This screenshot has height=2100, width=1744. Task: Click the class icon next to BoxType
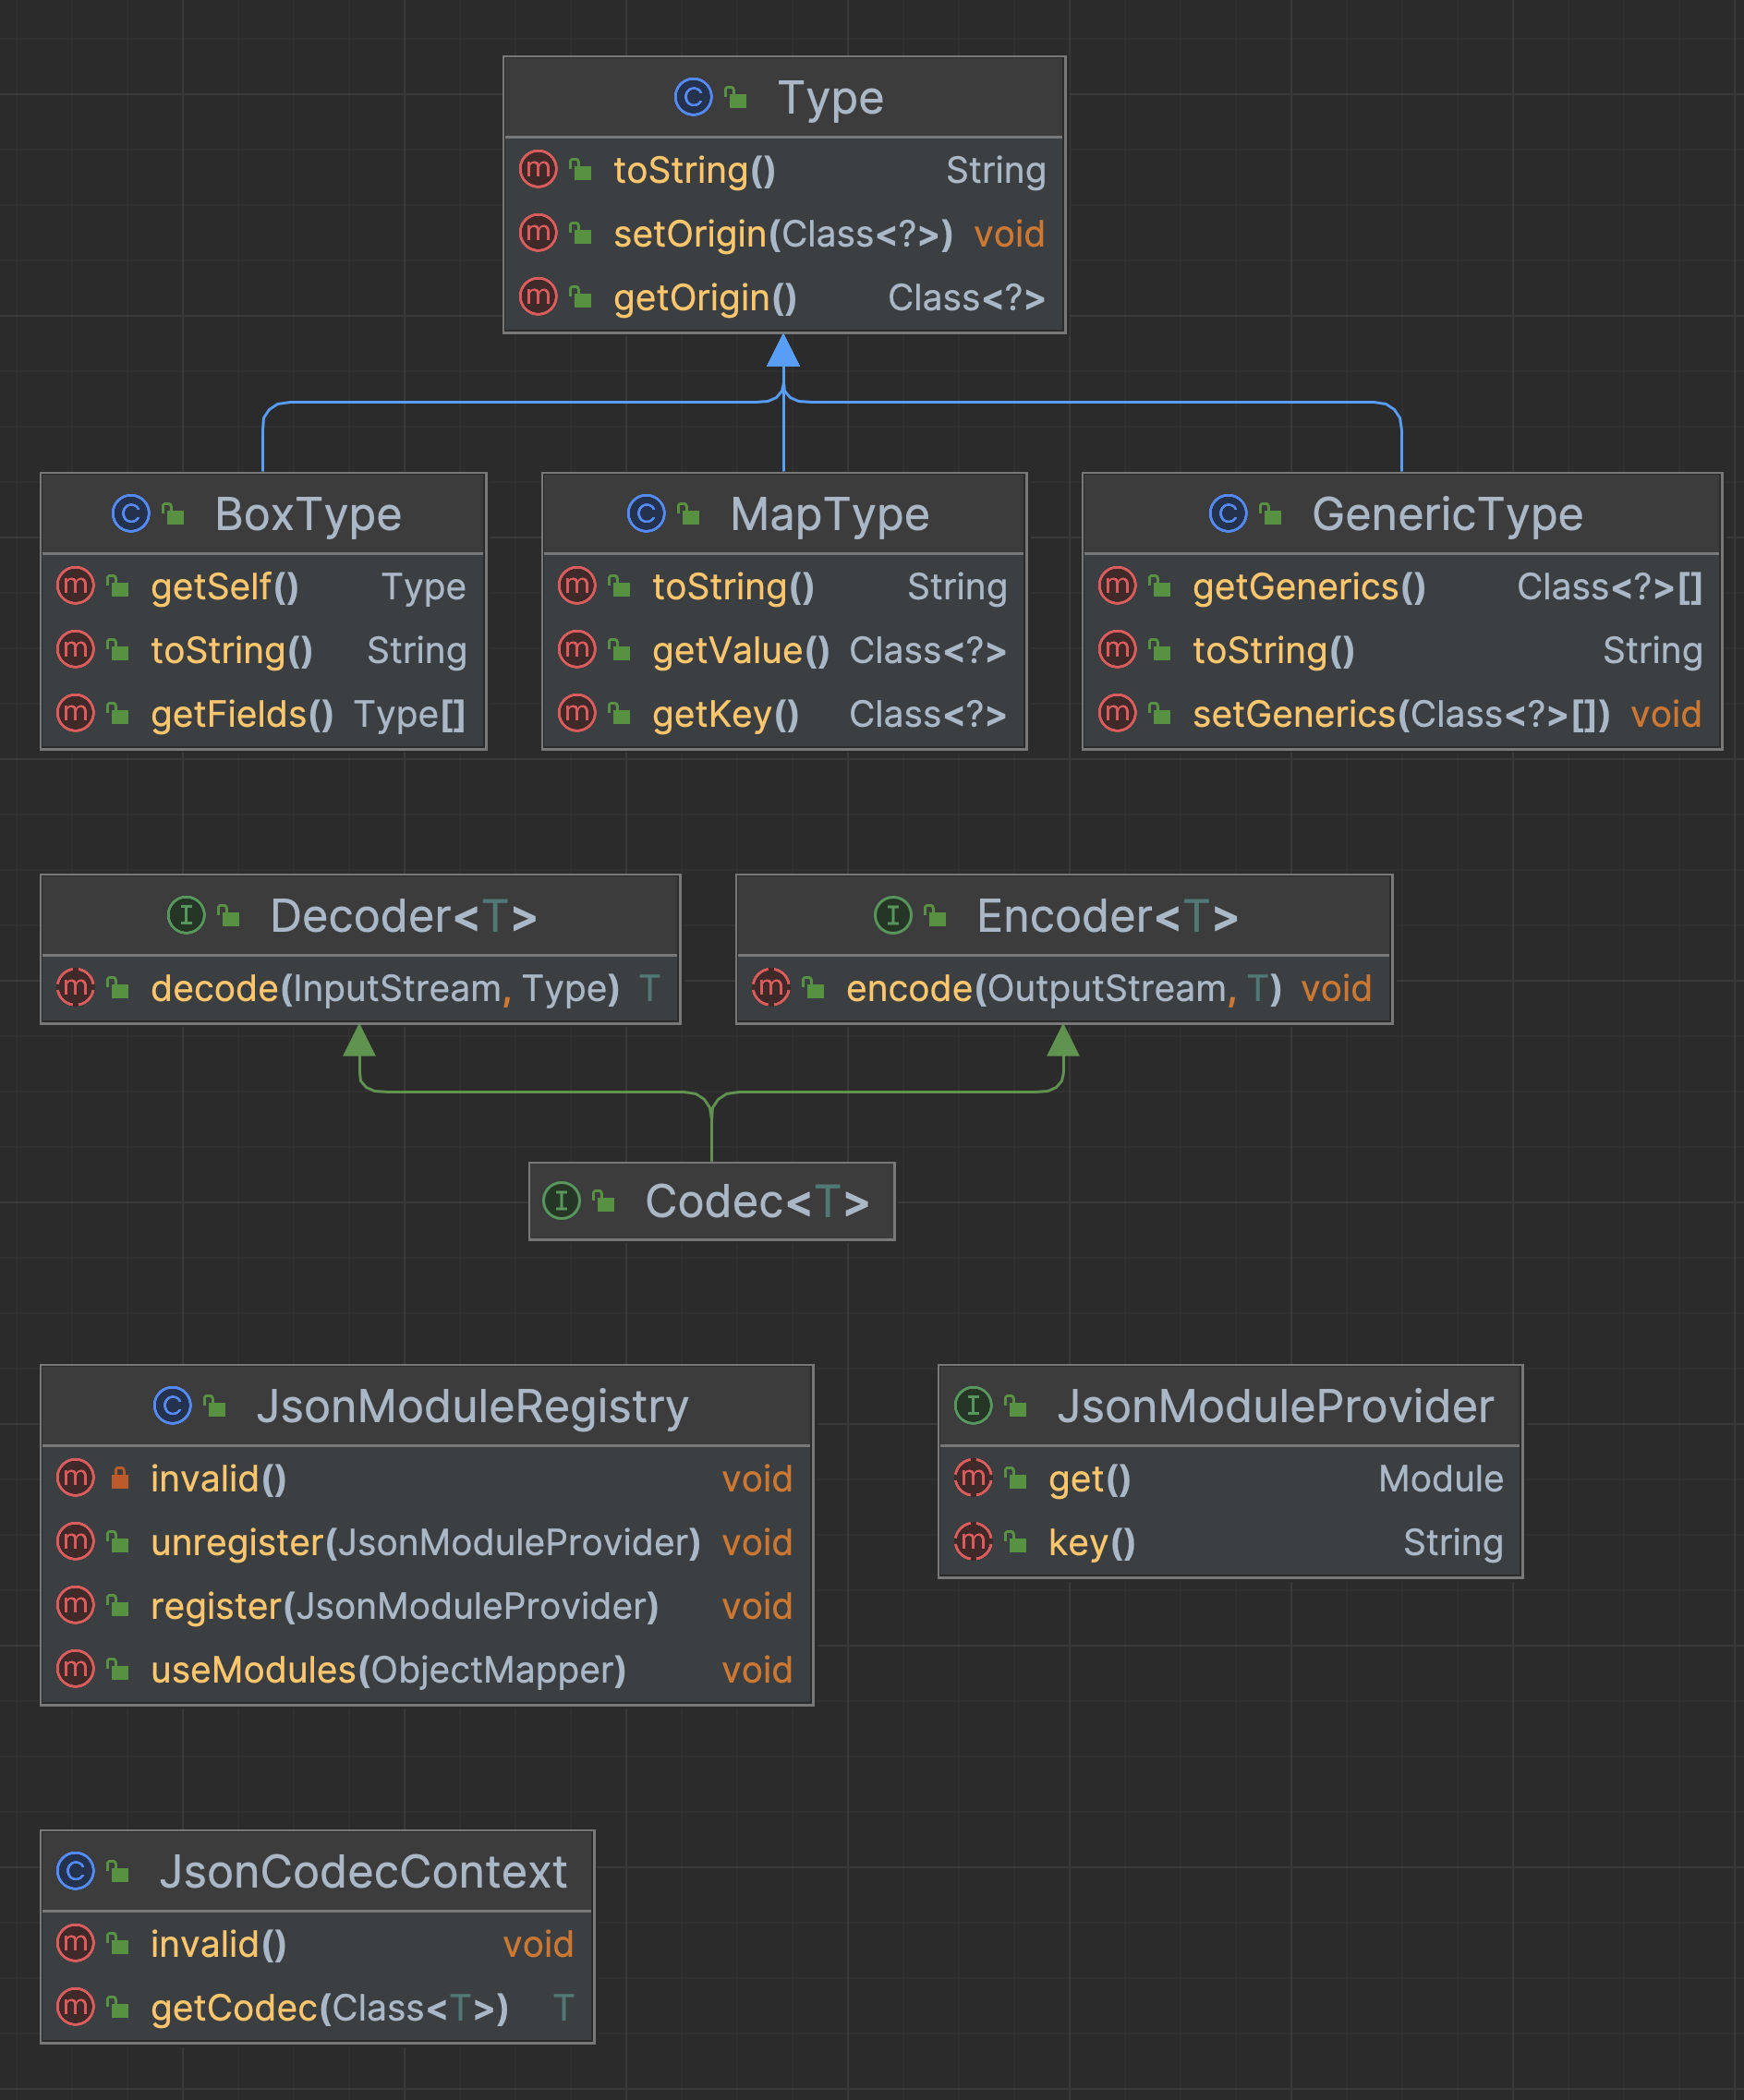130,514
